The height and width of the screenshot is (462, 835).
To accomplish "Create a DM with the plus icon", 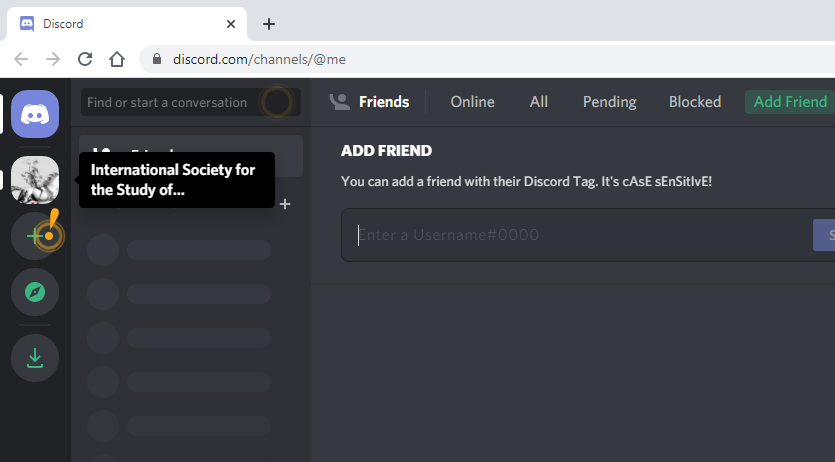I will pos(285,204).
